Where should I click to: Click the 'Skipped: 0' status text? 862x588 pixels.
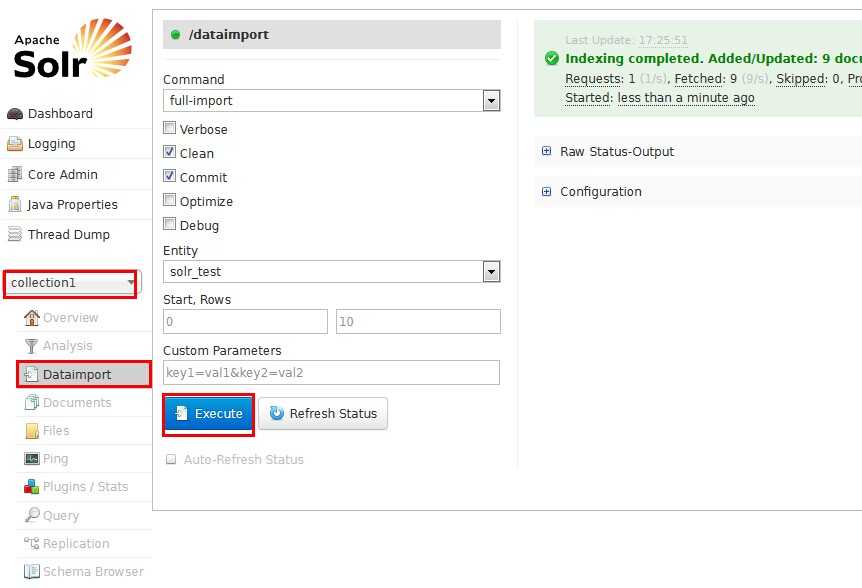point(808,79)
